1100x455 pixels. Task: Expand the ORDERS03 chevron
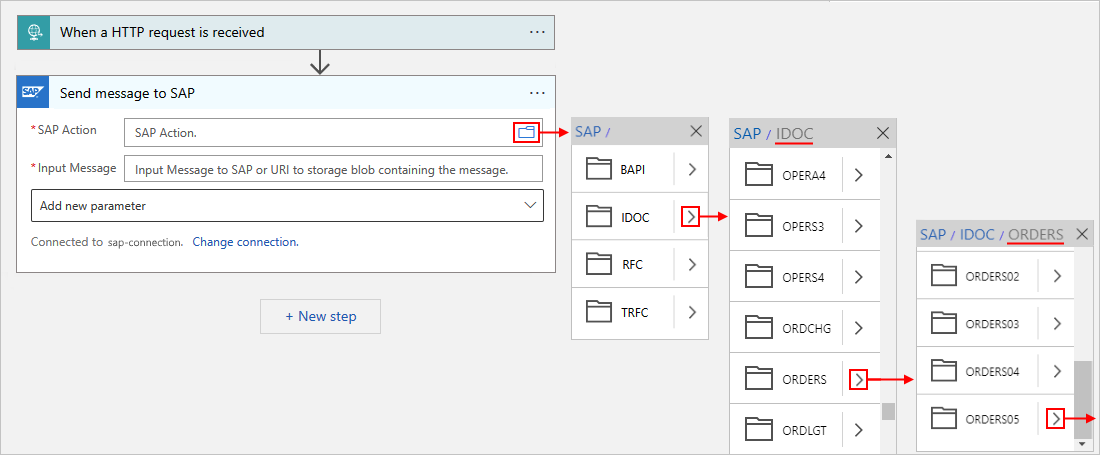pyautogui.click(x=1057, y=323)
